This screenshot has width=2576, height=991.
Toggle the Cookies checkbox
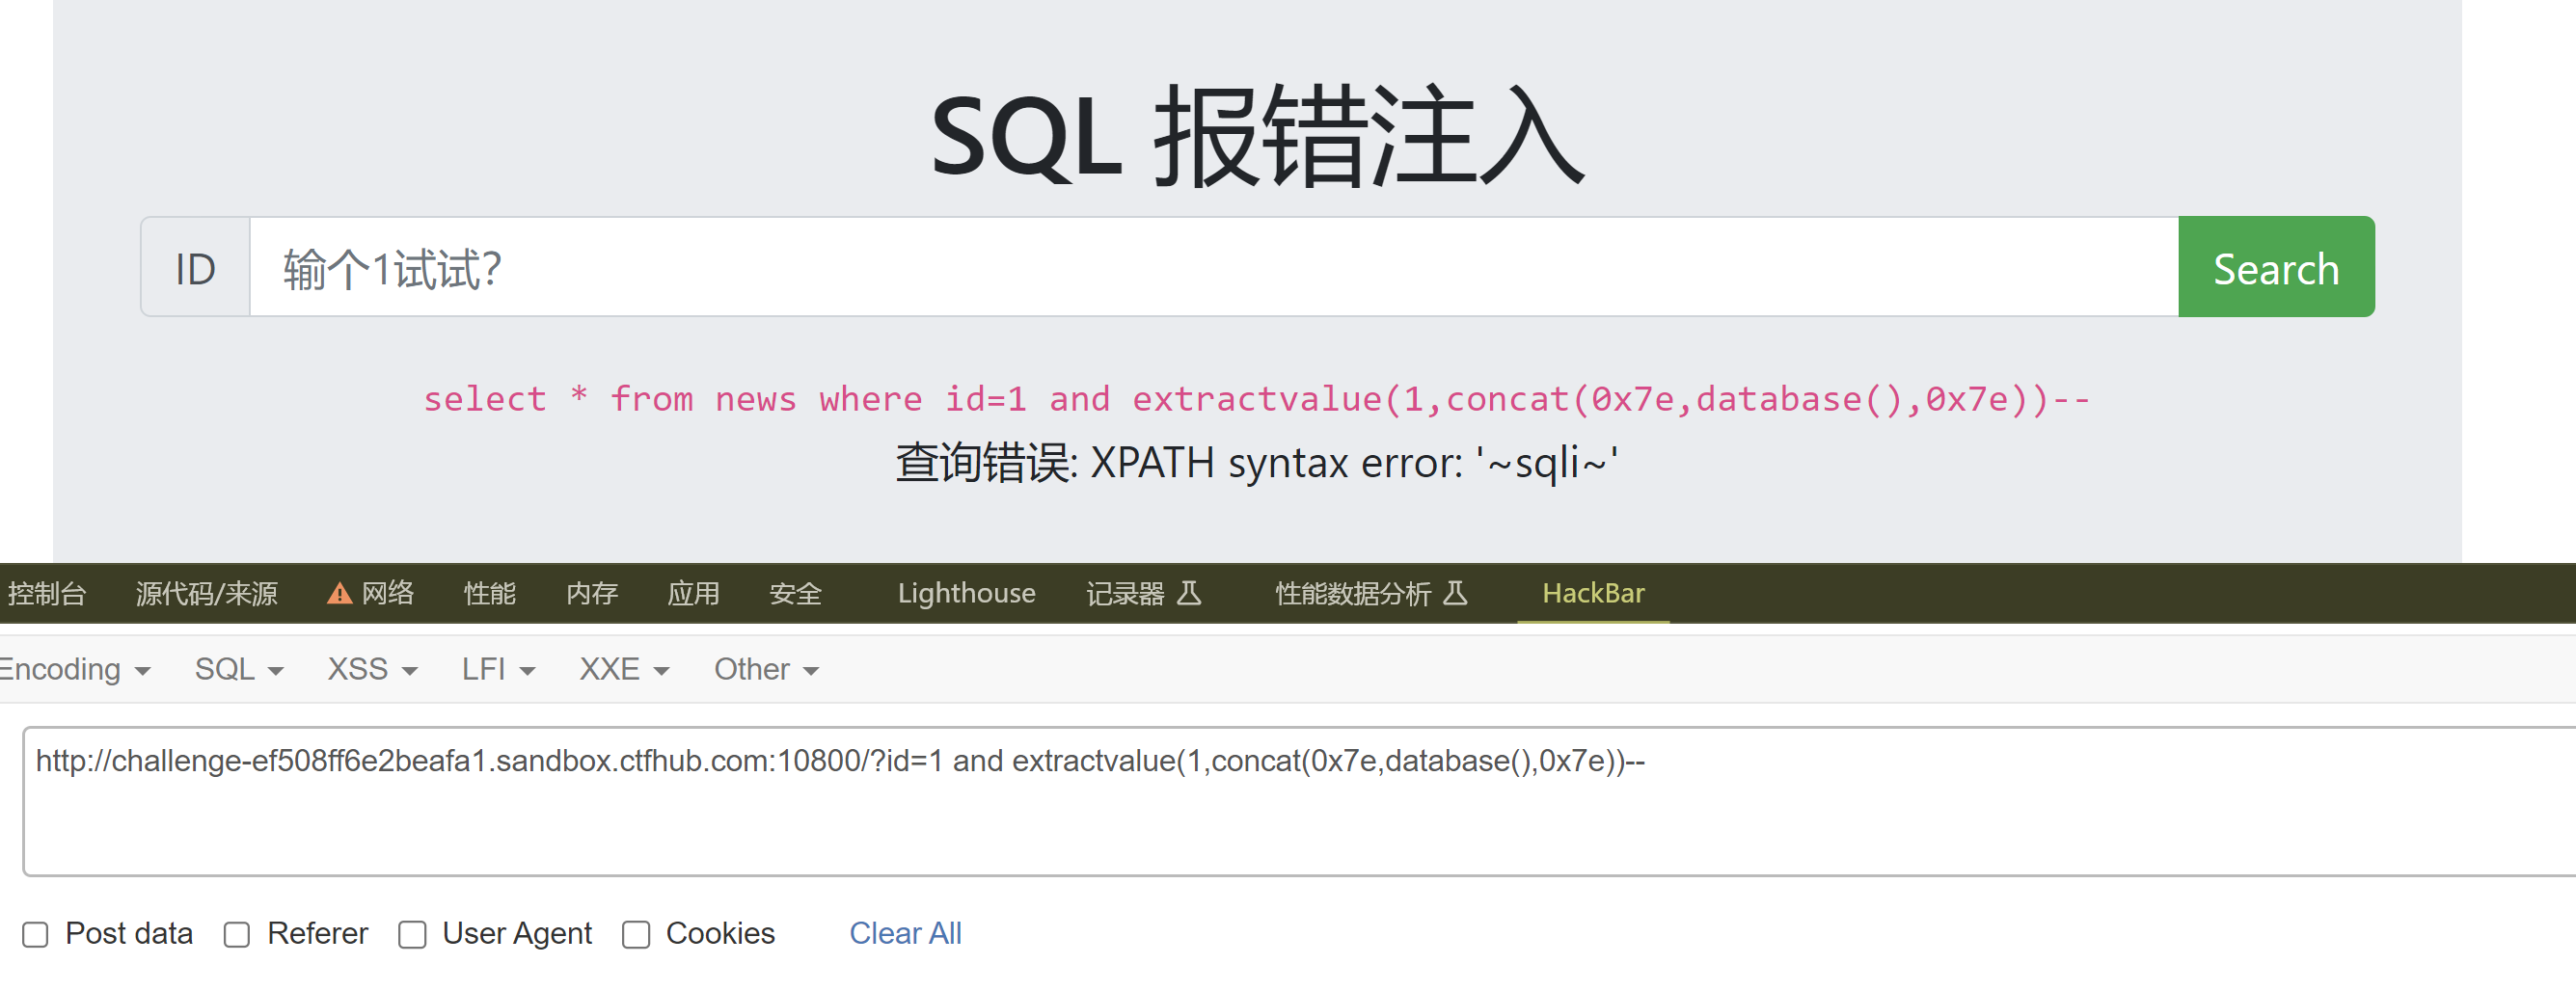pyautogui.click(x=636, y=934)
